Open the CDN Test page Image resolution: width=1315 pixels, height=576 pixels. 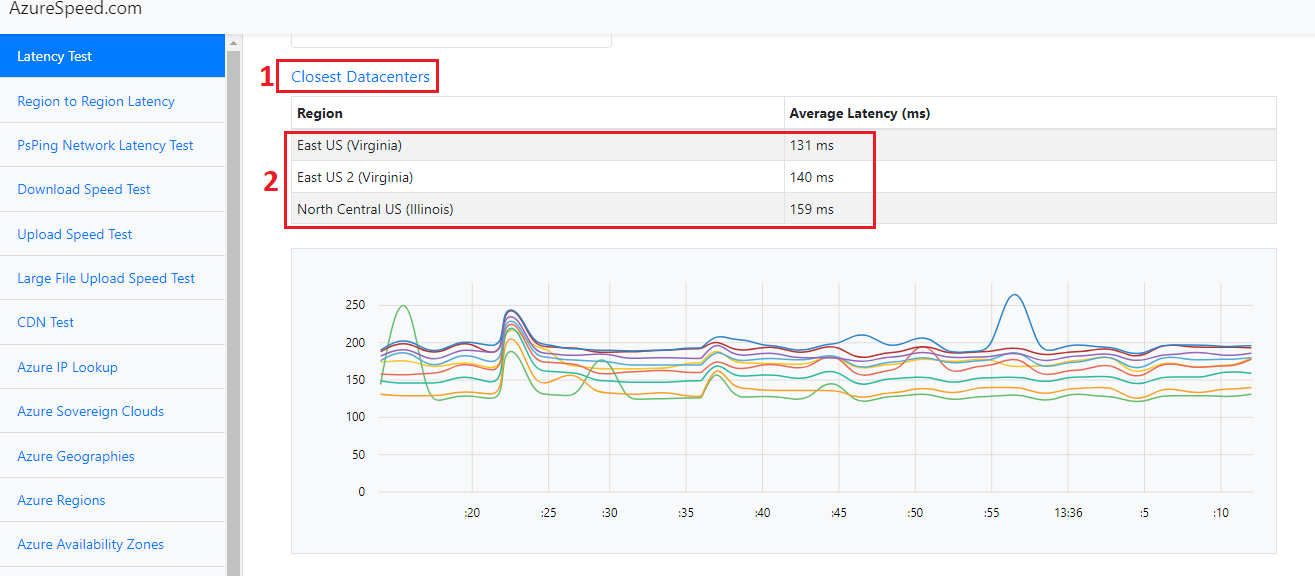45,322
